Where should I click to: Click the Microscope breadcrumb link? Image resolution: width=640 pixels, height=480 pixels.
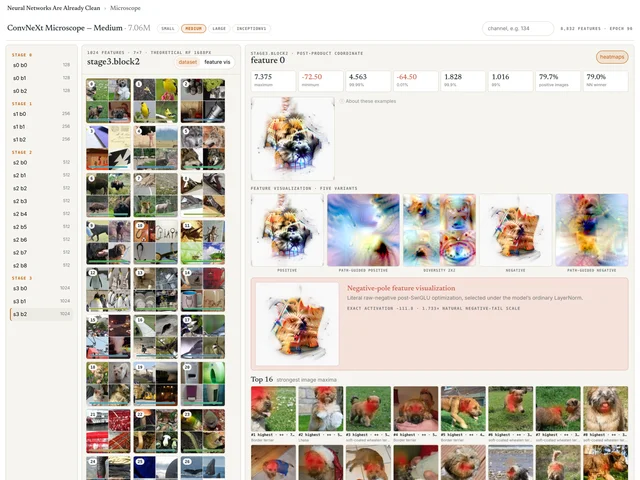pyautogui.click(x=125, y=8)
